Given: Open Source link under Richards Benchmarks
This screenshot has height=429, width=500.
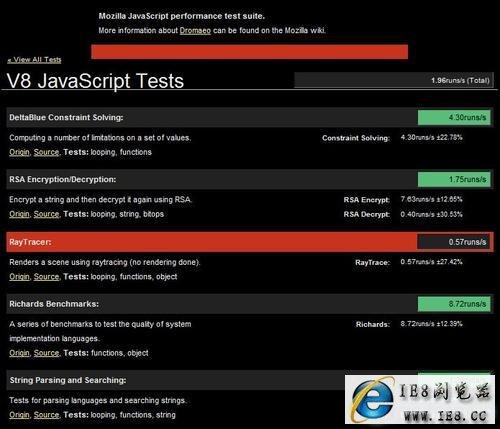Looking at the screenshot, I should [x=46, y=353].
